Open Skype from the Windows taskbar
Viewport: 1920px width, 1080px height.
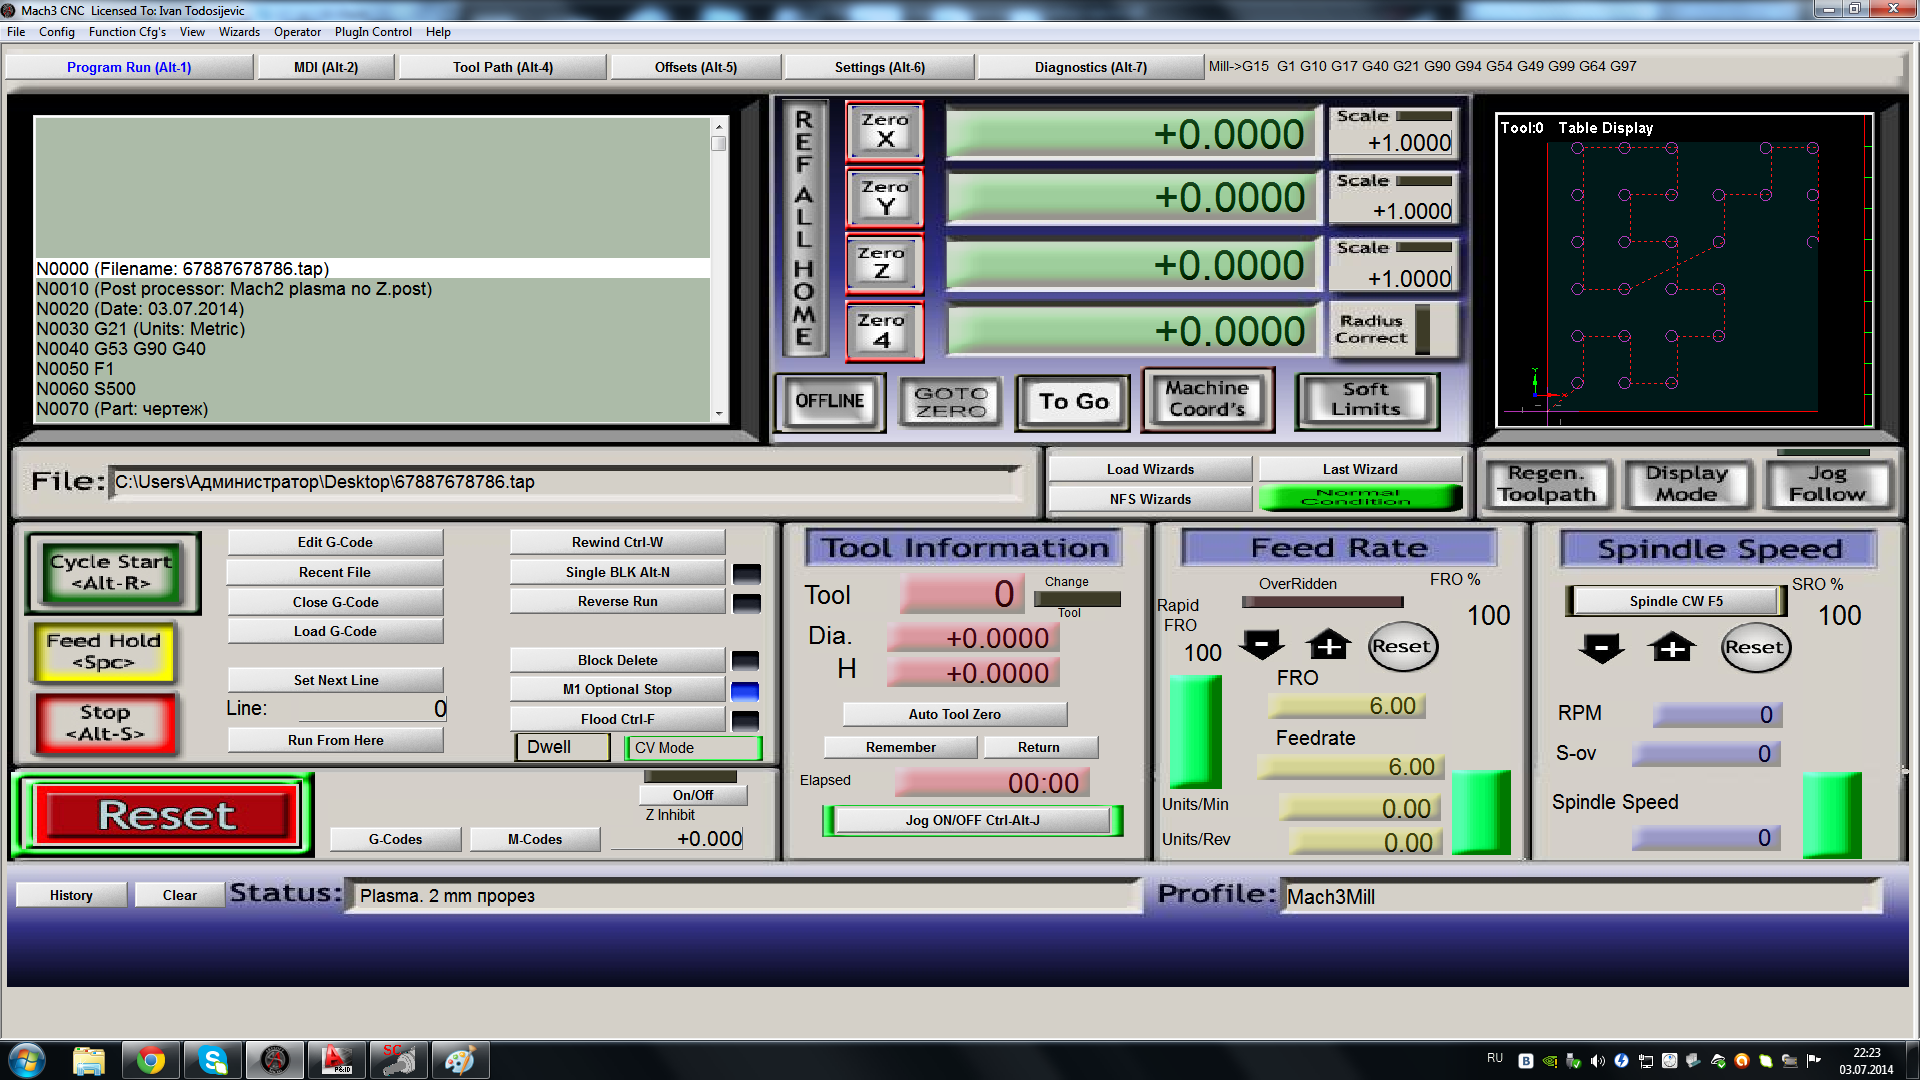(213, 1060)
